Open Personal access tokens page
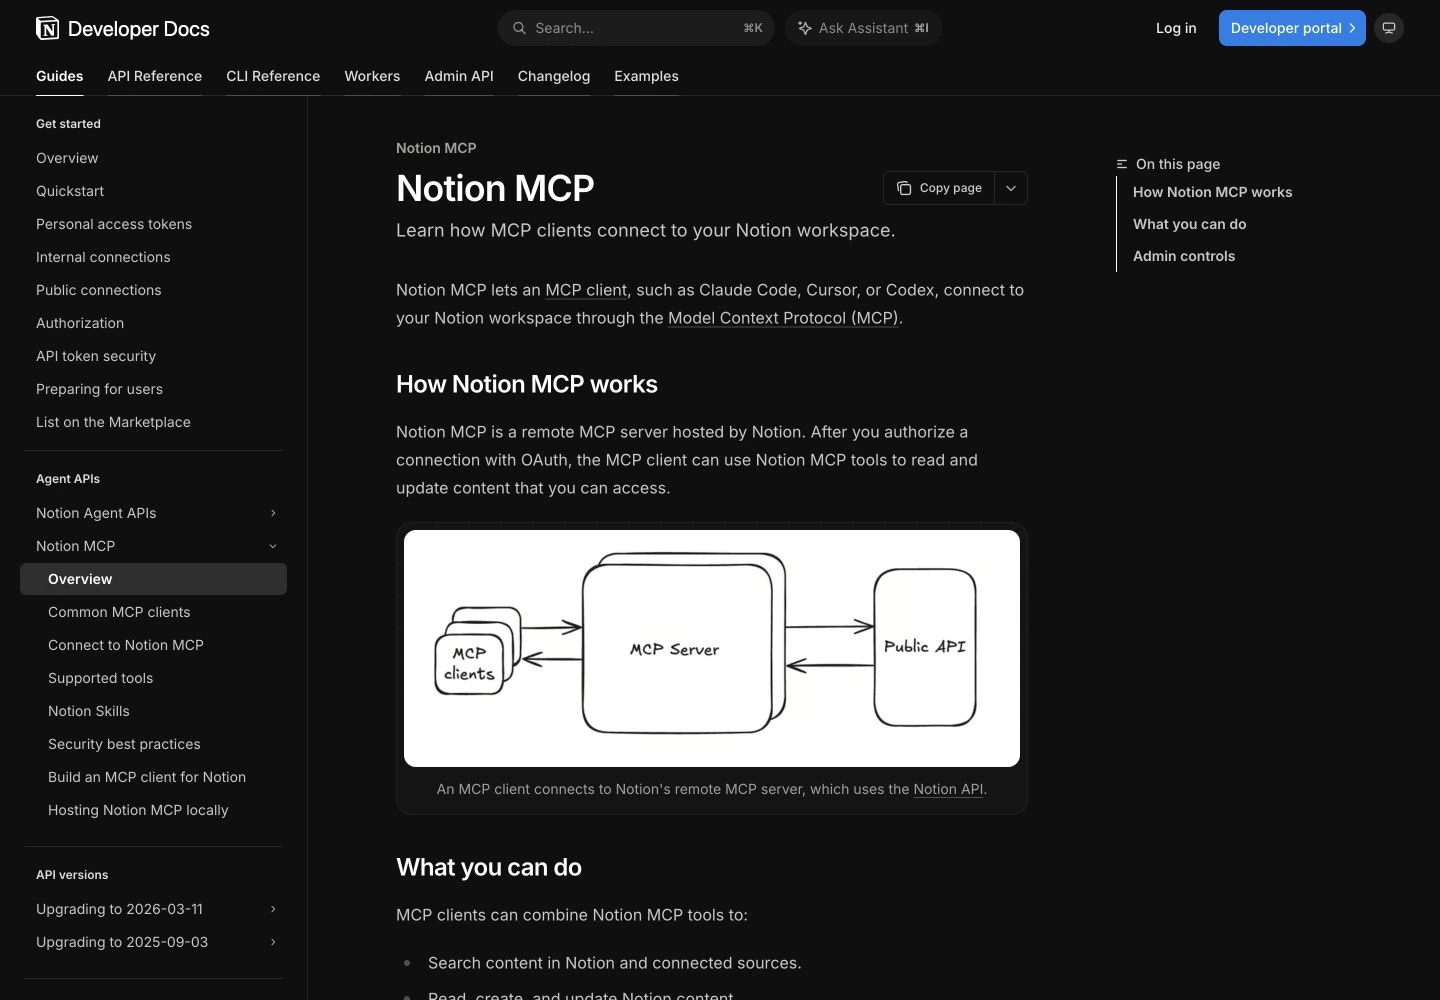The height and width of the screenshot is (1000, 1440). click(x=114, y=224)
